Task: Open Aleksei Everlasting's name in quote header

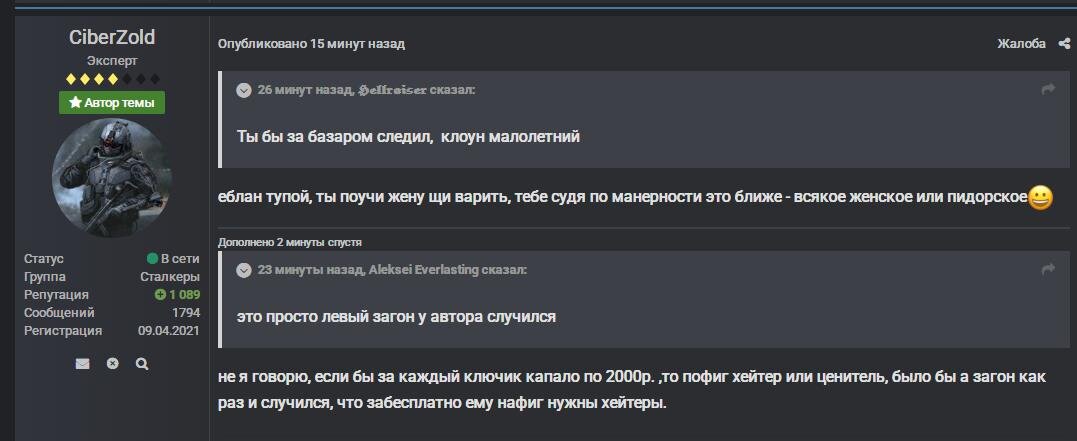Action: tap(423, 270)
